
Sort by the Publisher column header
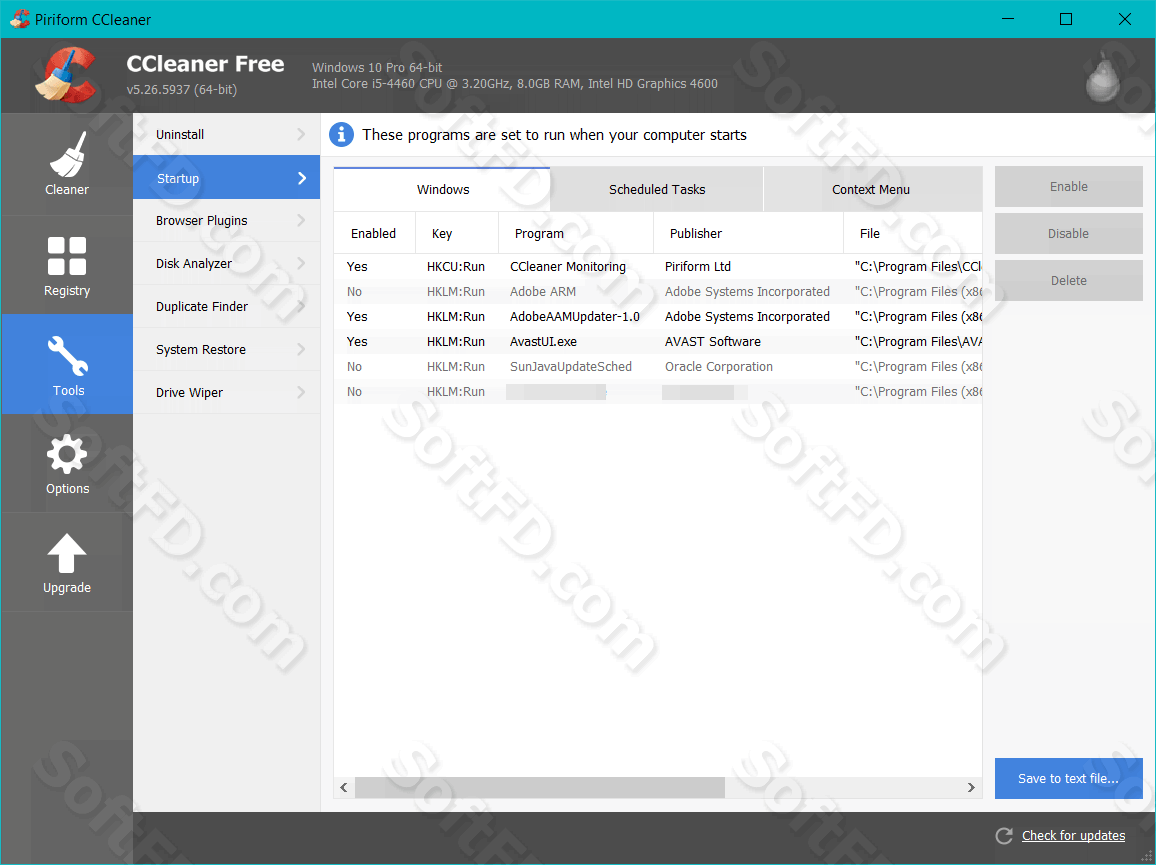click(748, 233)
